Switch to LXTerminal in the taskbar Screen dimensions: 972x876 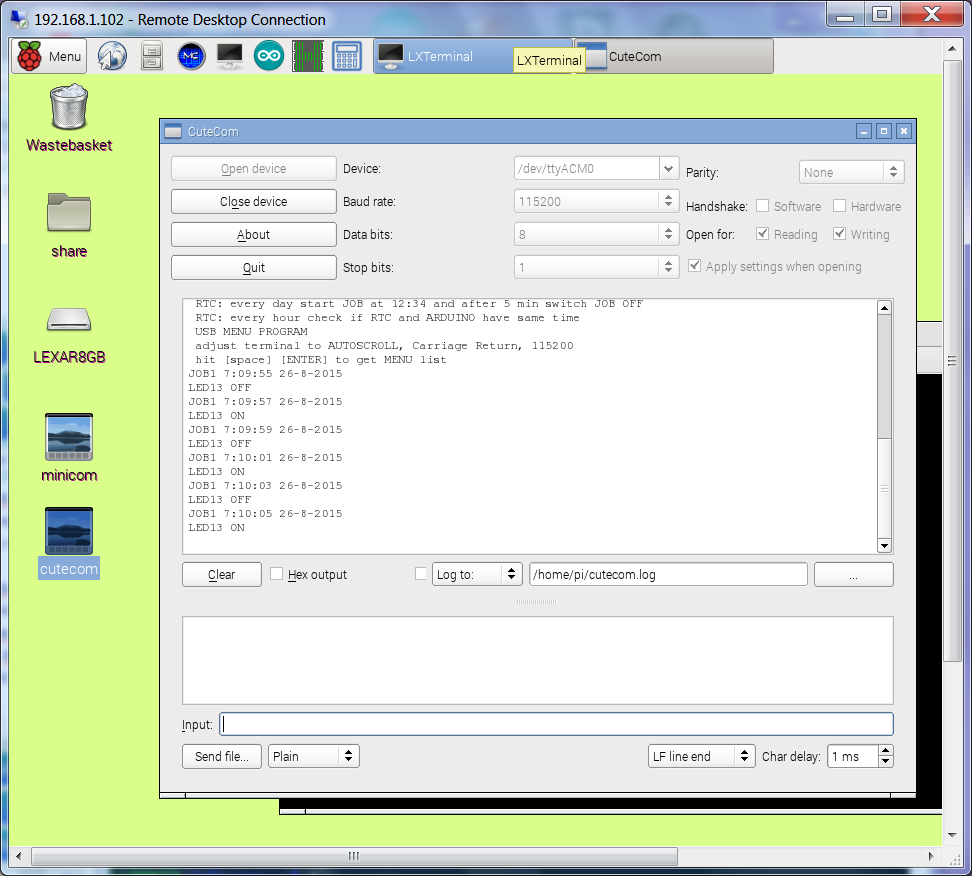(440, 57)
